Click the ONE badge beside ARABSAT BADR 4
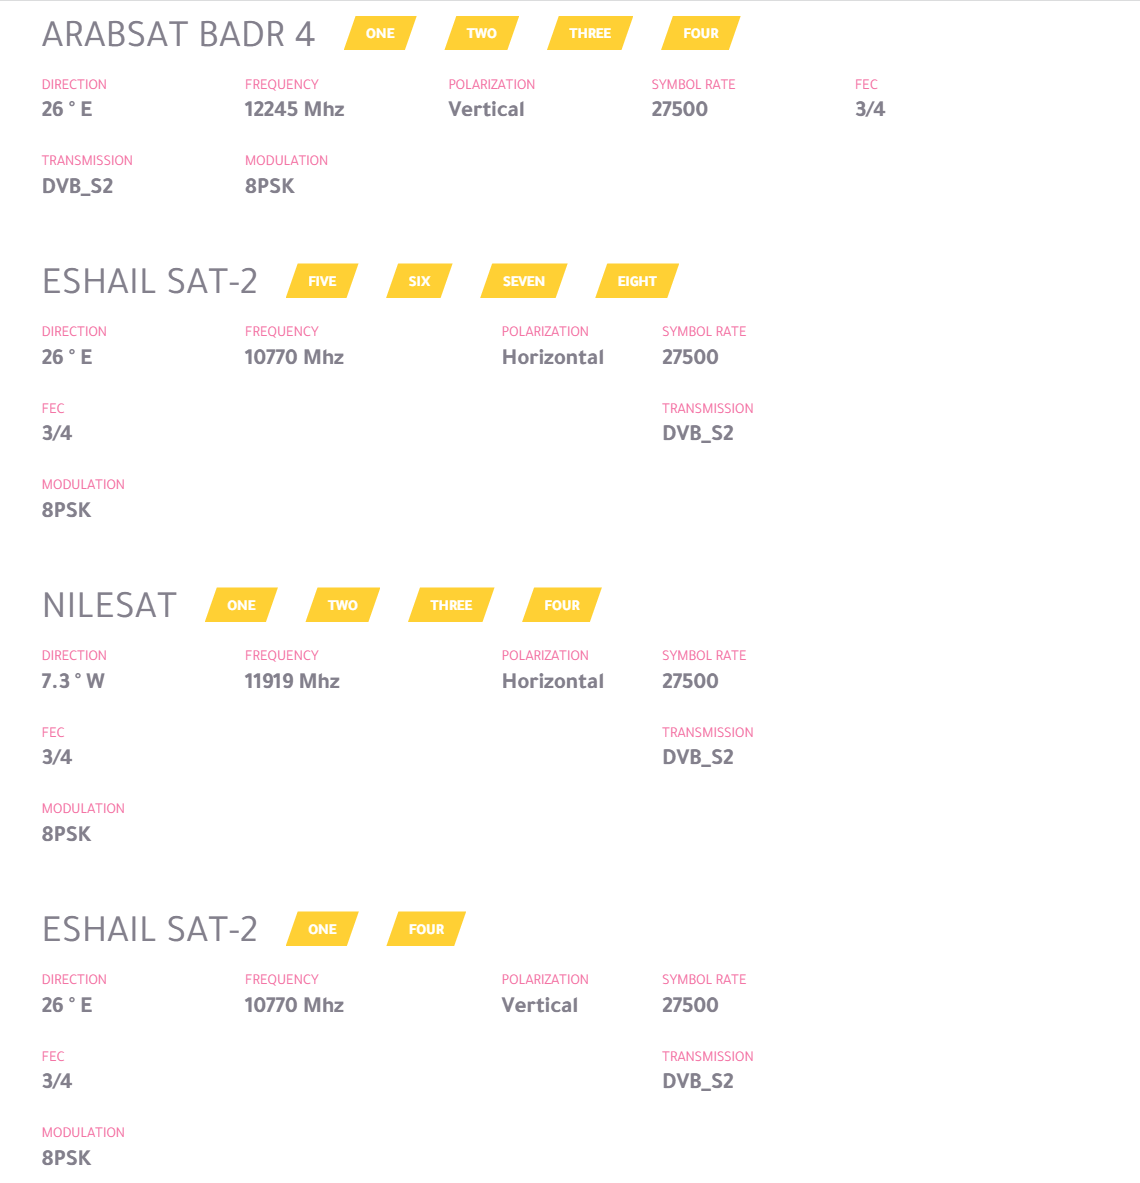Screen dimensions: 1140x1183 [x=380, y=33]
